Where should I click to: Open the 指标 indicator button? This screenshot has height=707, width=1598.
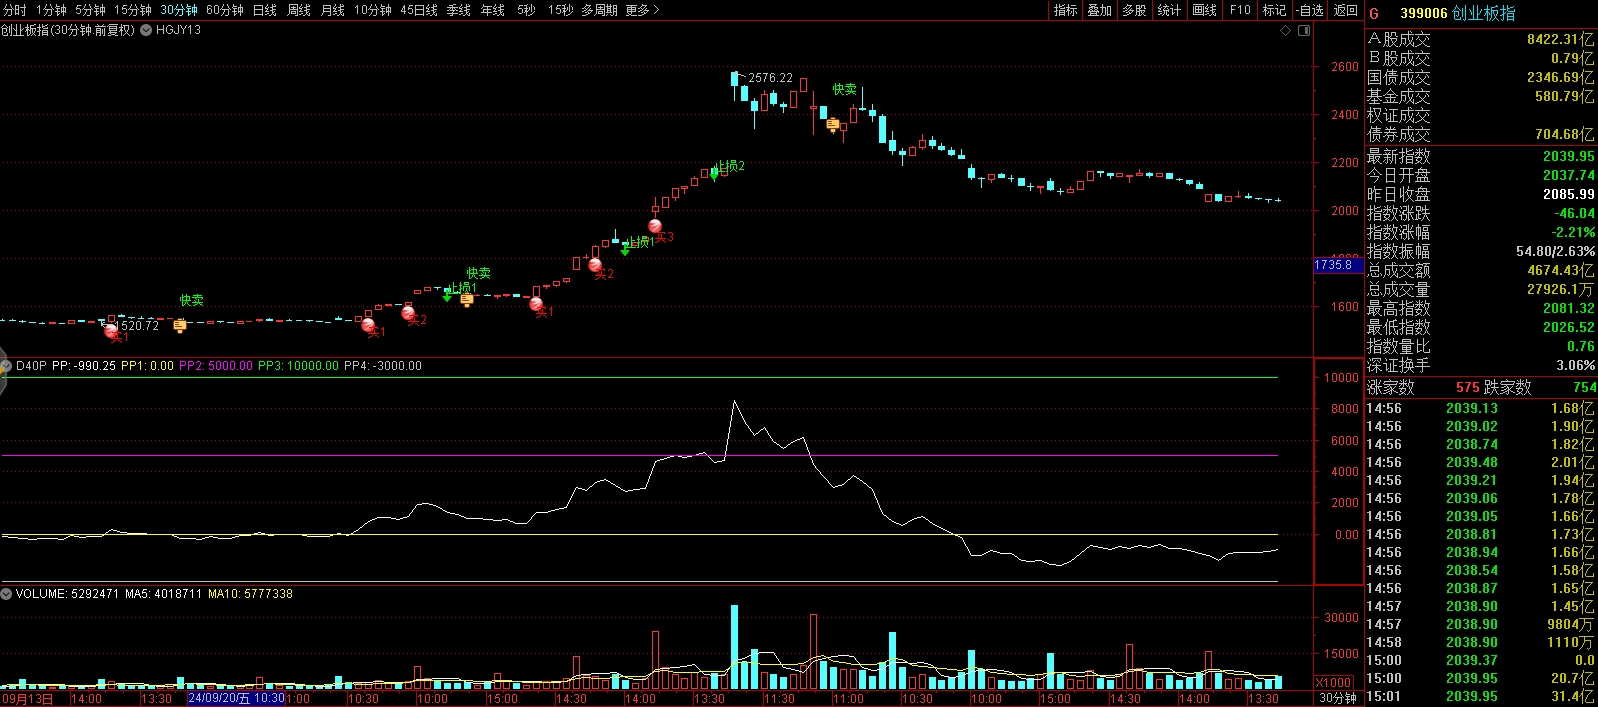point(1066,10)
